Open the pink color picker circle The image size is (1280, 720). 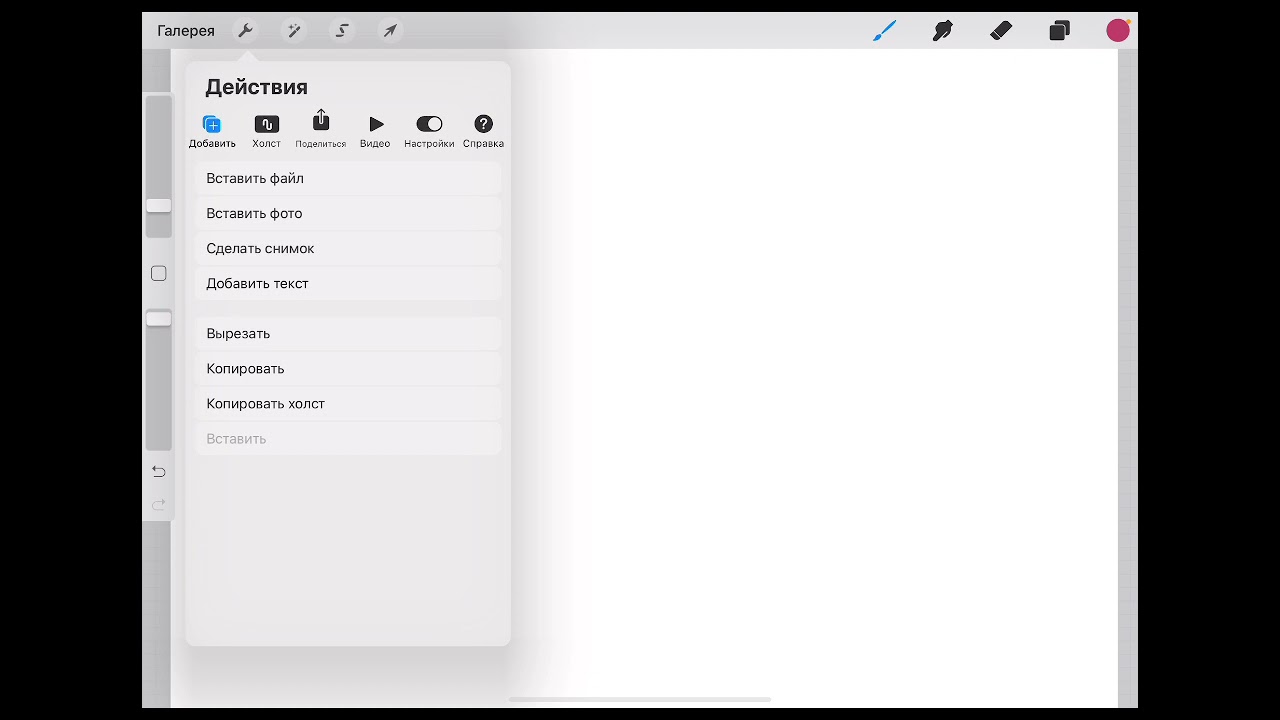[x=1118, y=31]
